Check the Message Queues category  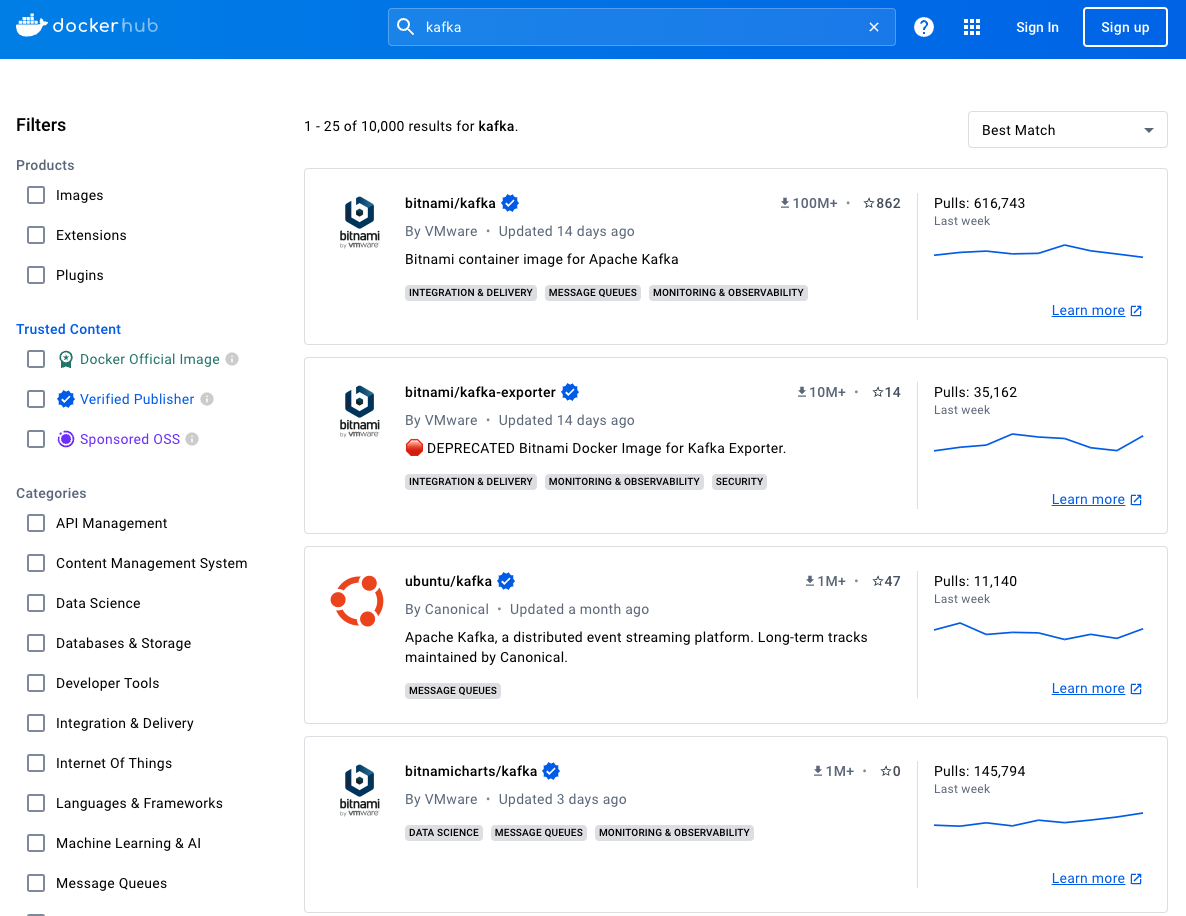[36, 883]
